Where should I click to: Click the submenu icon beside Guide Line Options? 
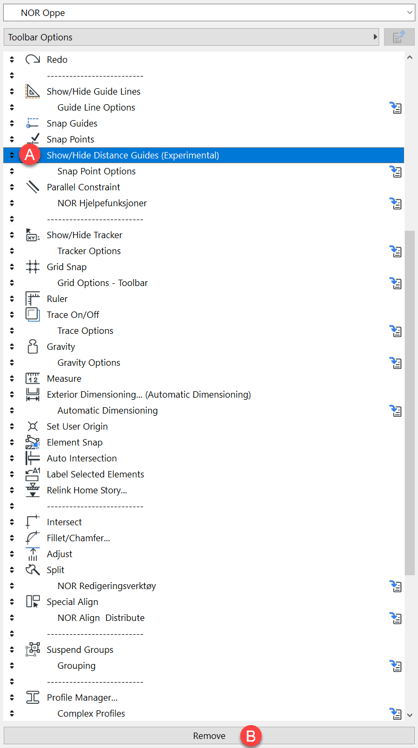(395, 107)
